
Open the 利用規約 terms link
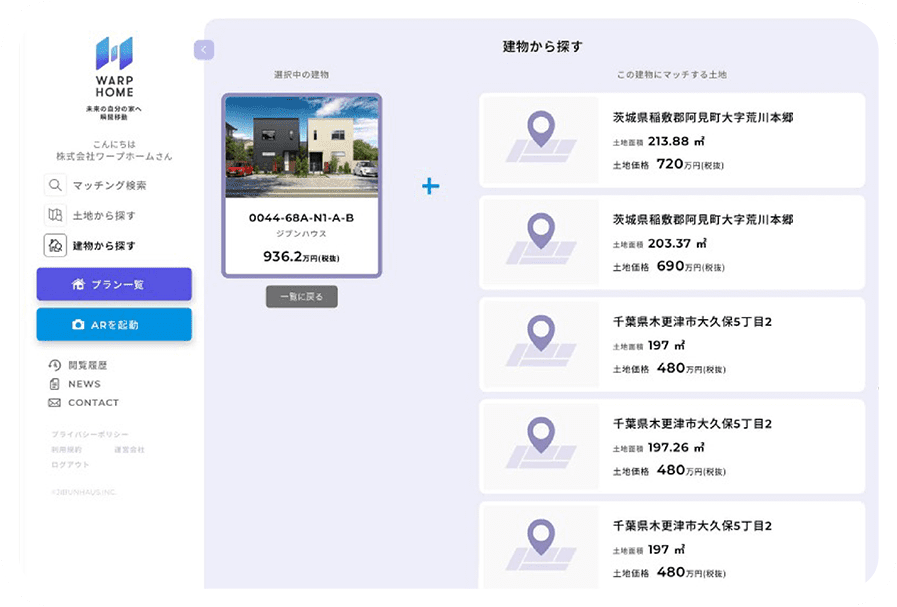click(x=66, y=450)
